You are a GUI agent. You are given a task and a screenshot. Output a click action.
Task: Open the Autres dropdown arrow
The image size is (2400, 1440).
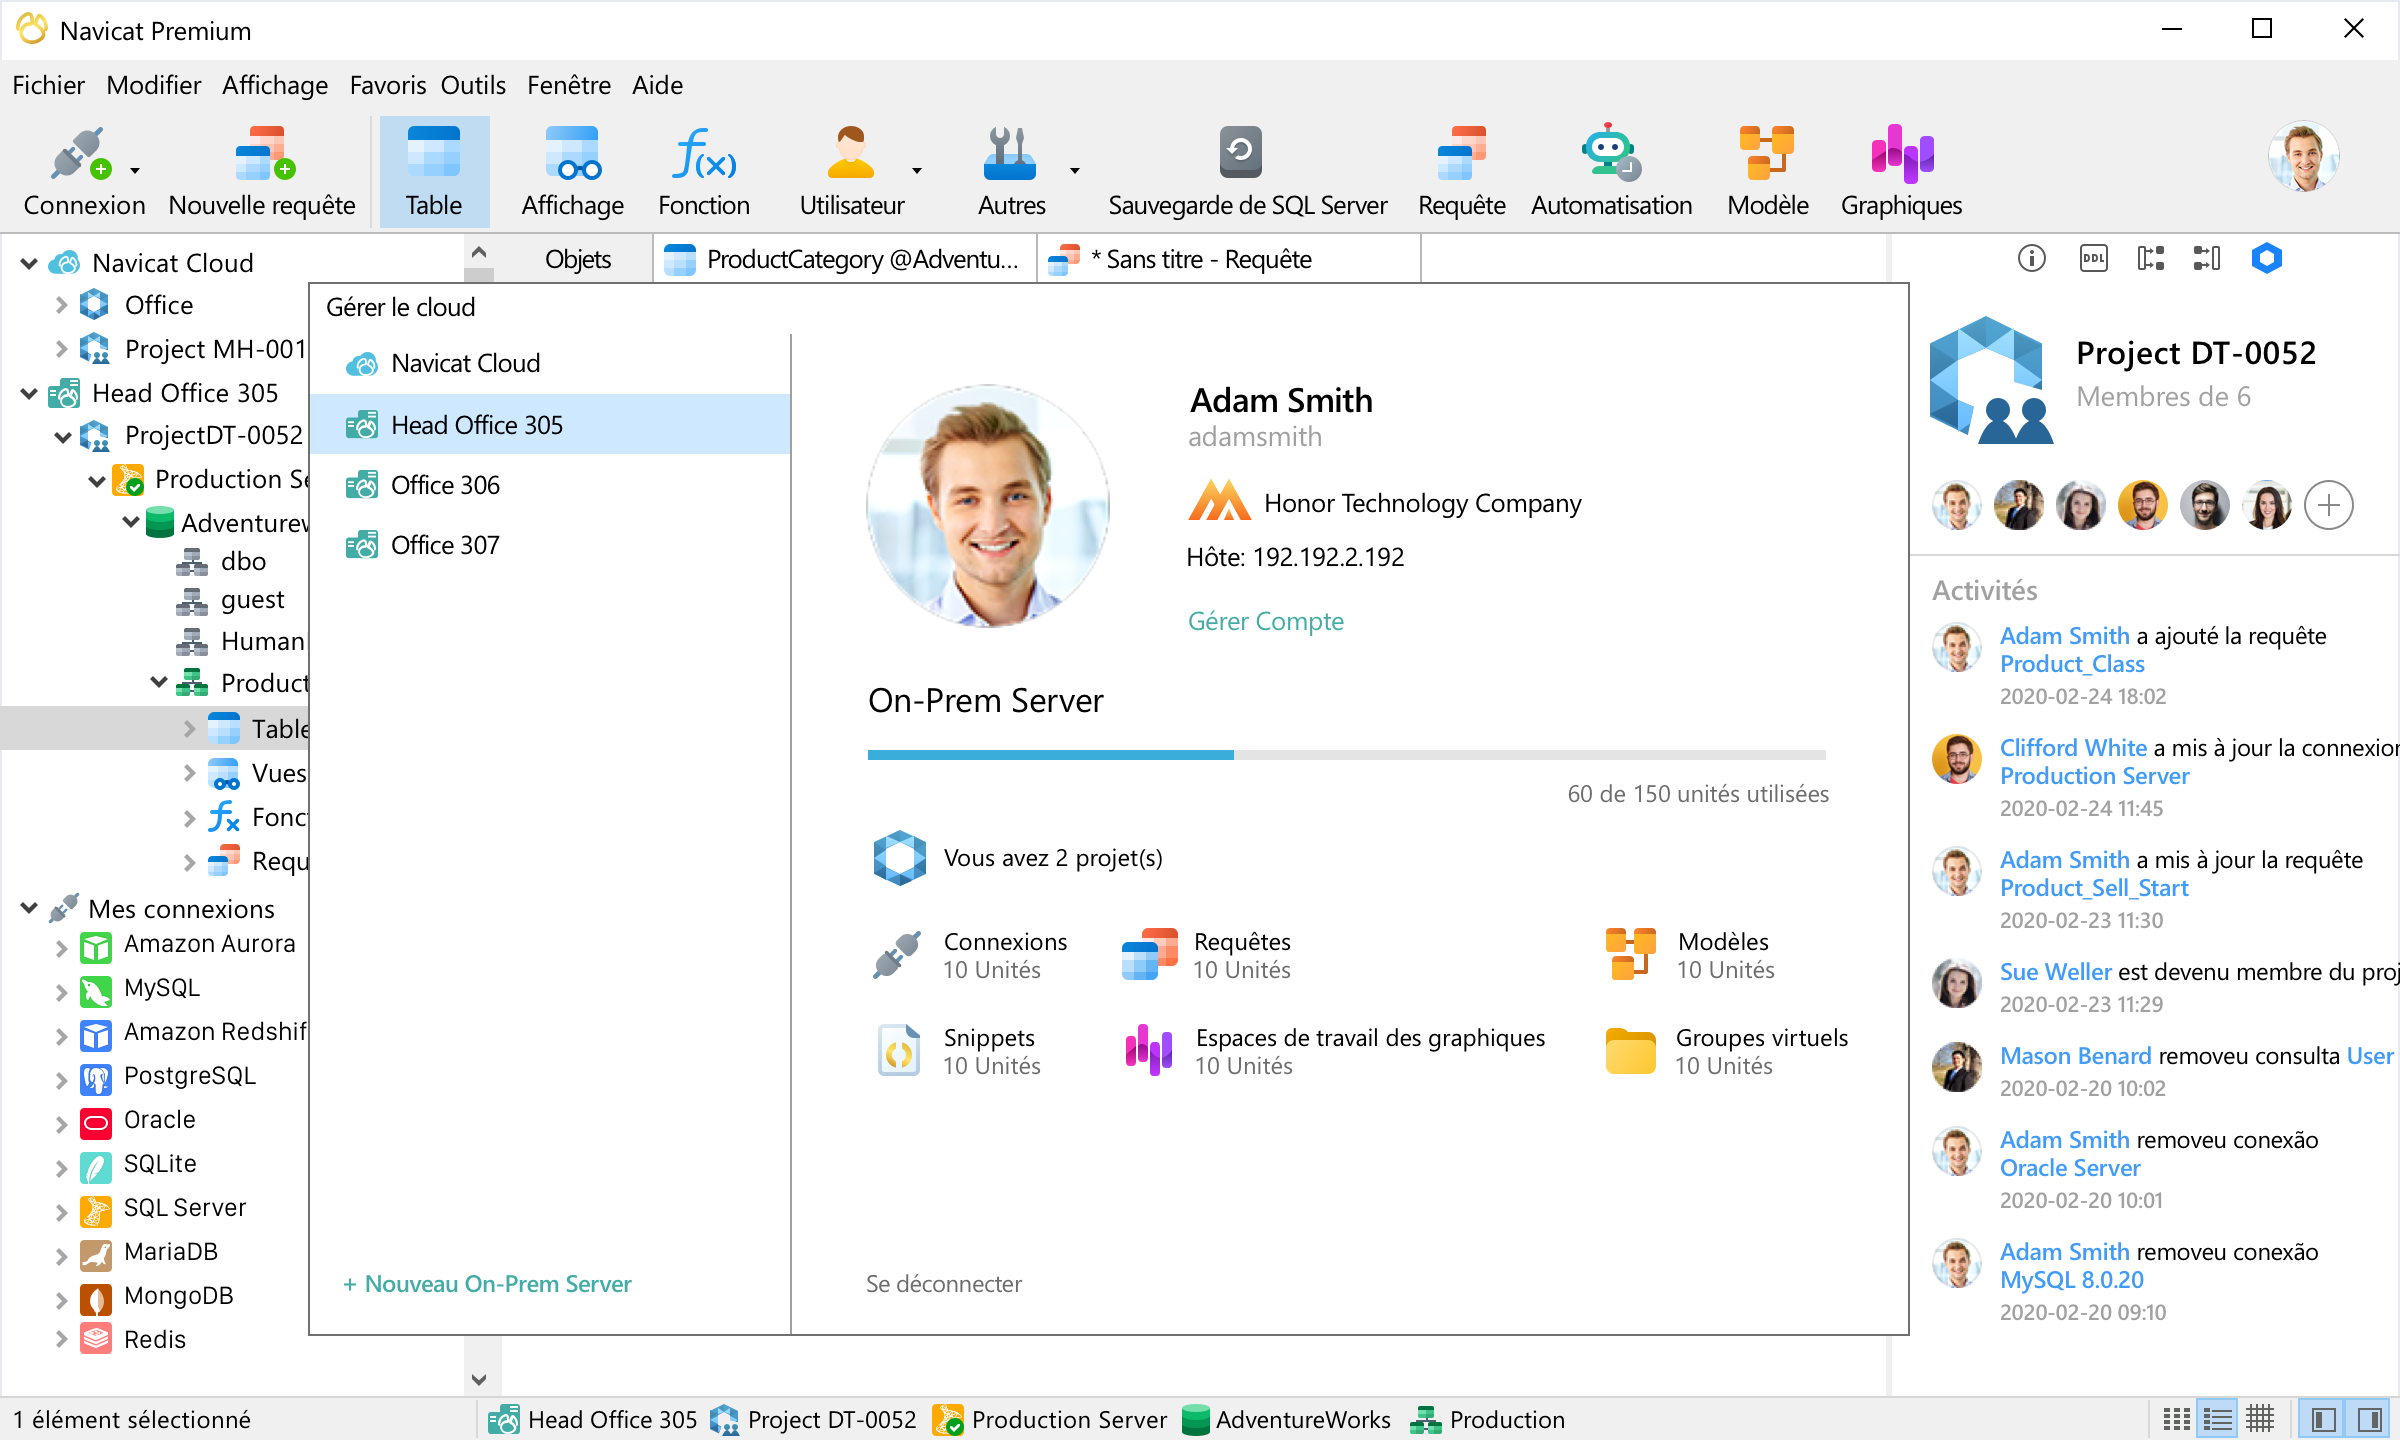point(1075,171)
